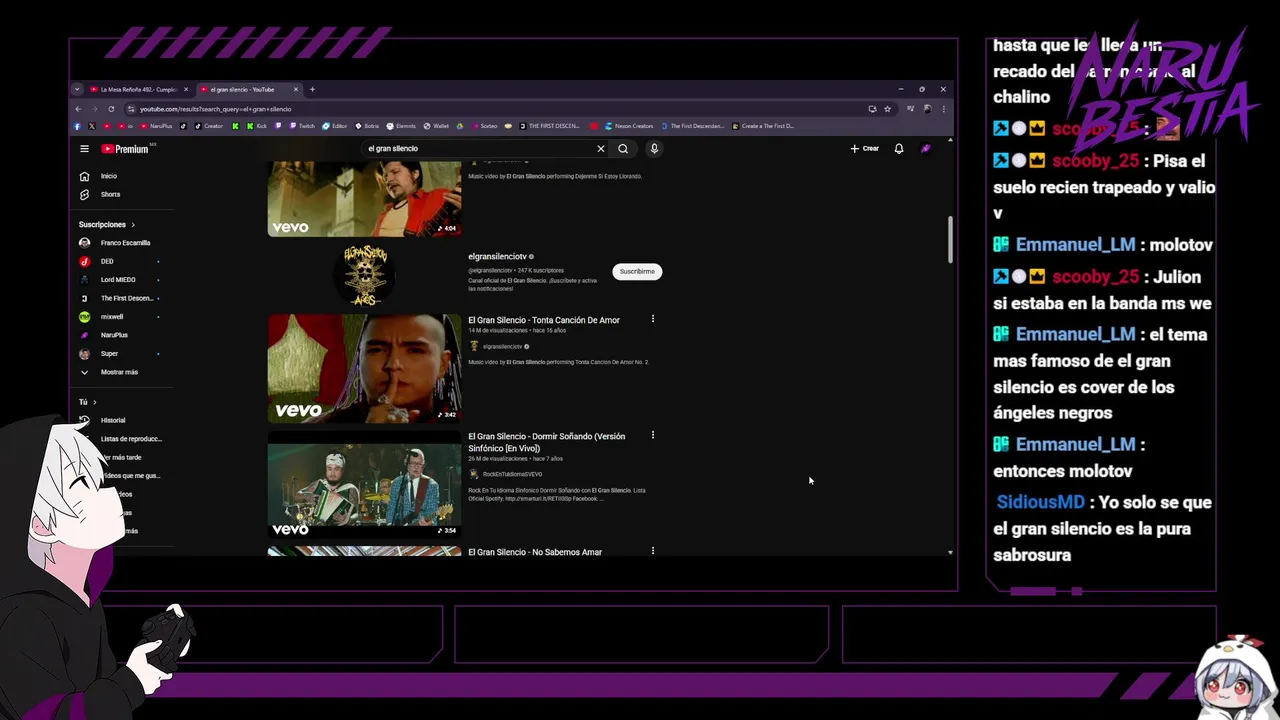The height and width of the screenshot is (720, 1280).
Task: Play Dormir Soñando video thumbnail
Action: 364,485
